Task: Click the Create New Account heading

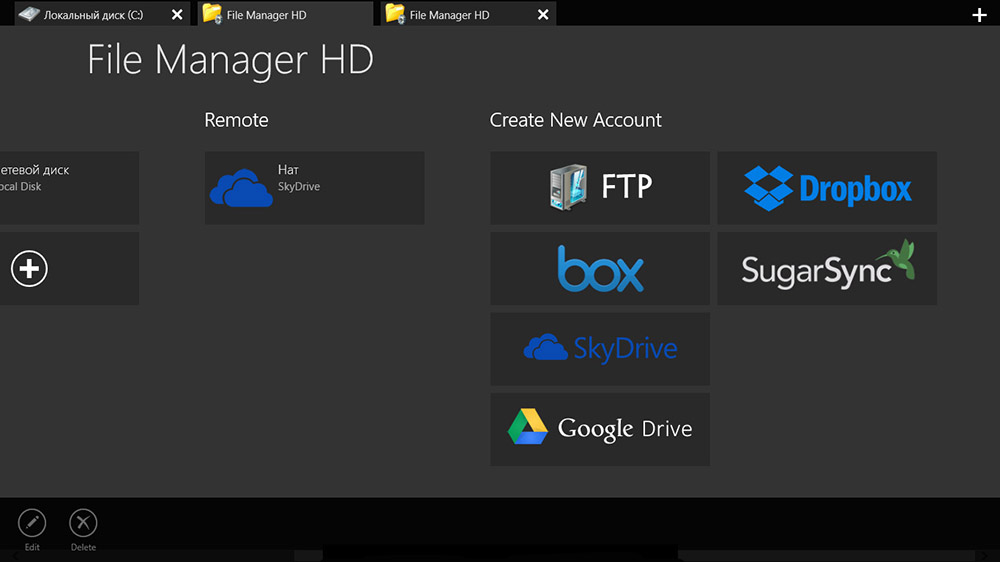Action: pyautogui.click(x=575, y=120)
